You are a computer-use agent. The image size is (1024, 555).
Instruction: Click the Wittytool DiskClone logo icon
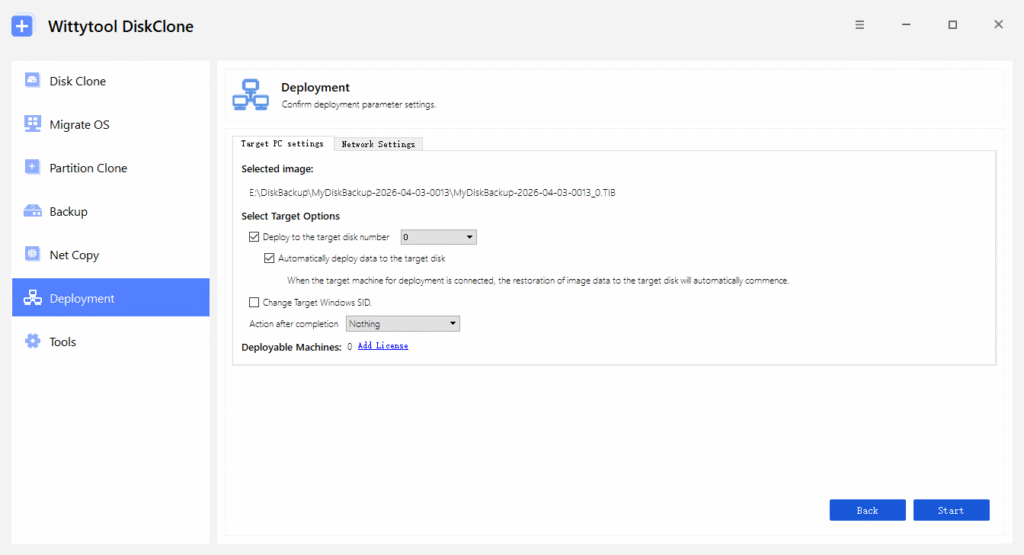(x=22, y=26)
